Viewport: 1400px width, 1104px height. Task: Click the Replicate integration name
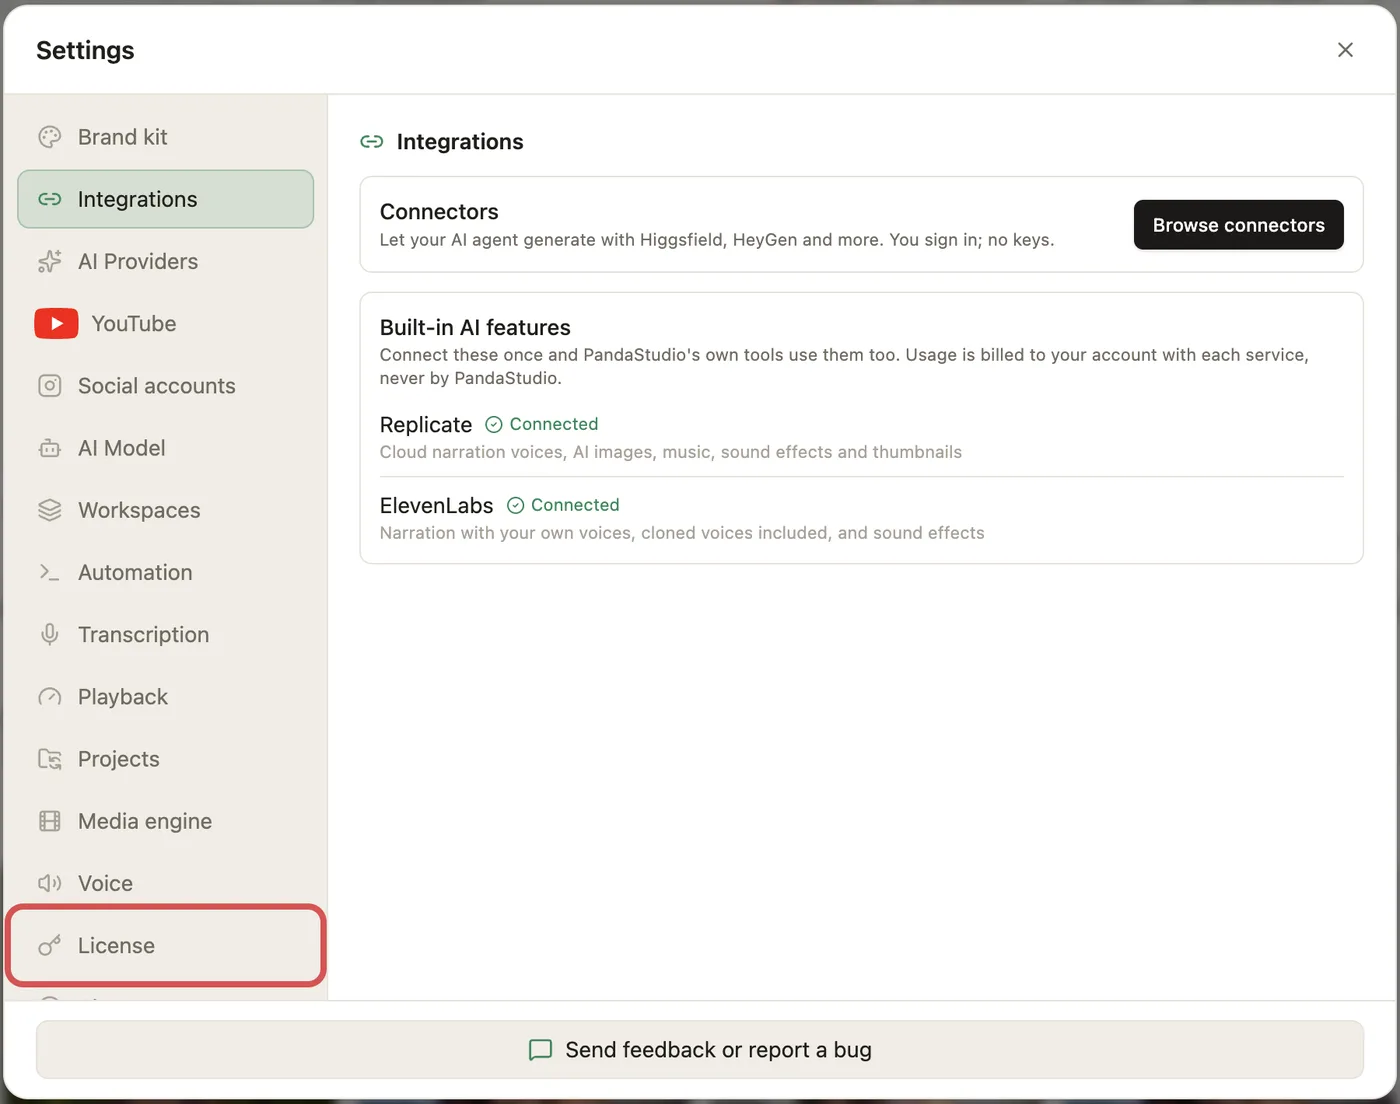426,425
